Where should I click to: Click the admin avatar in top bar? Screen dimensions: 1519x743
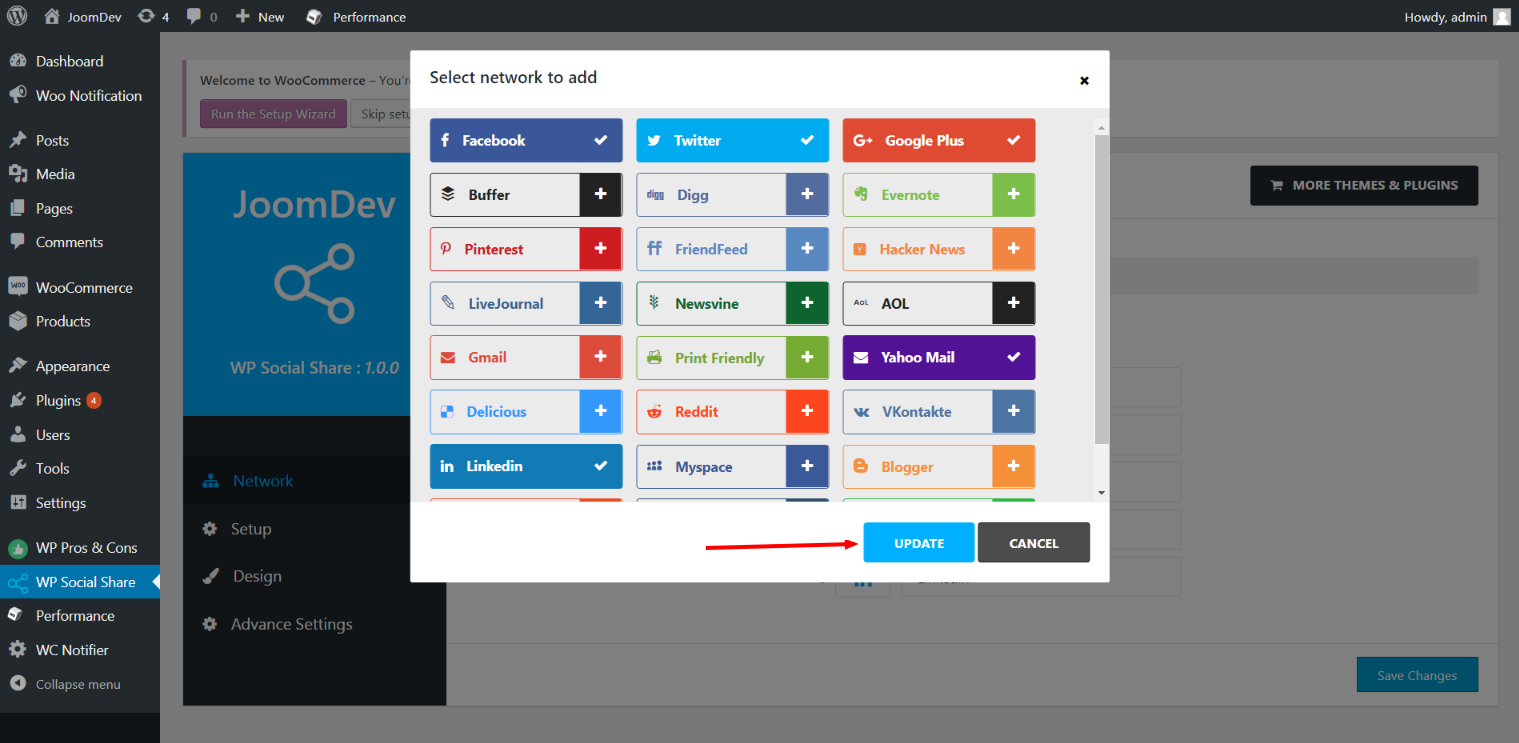point(1501,16)
